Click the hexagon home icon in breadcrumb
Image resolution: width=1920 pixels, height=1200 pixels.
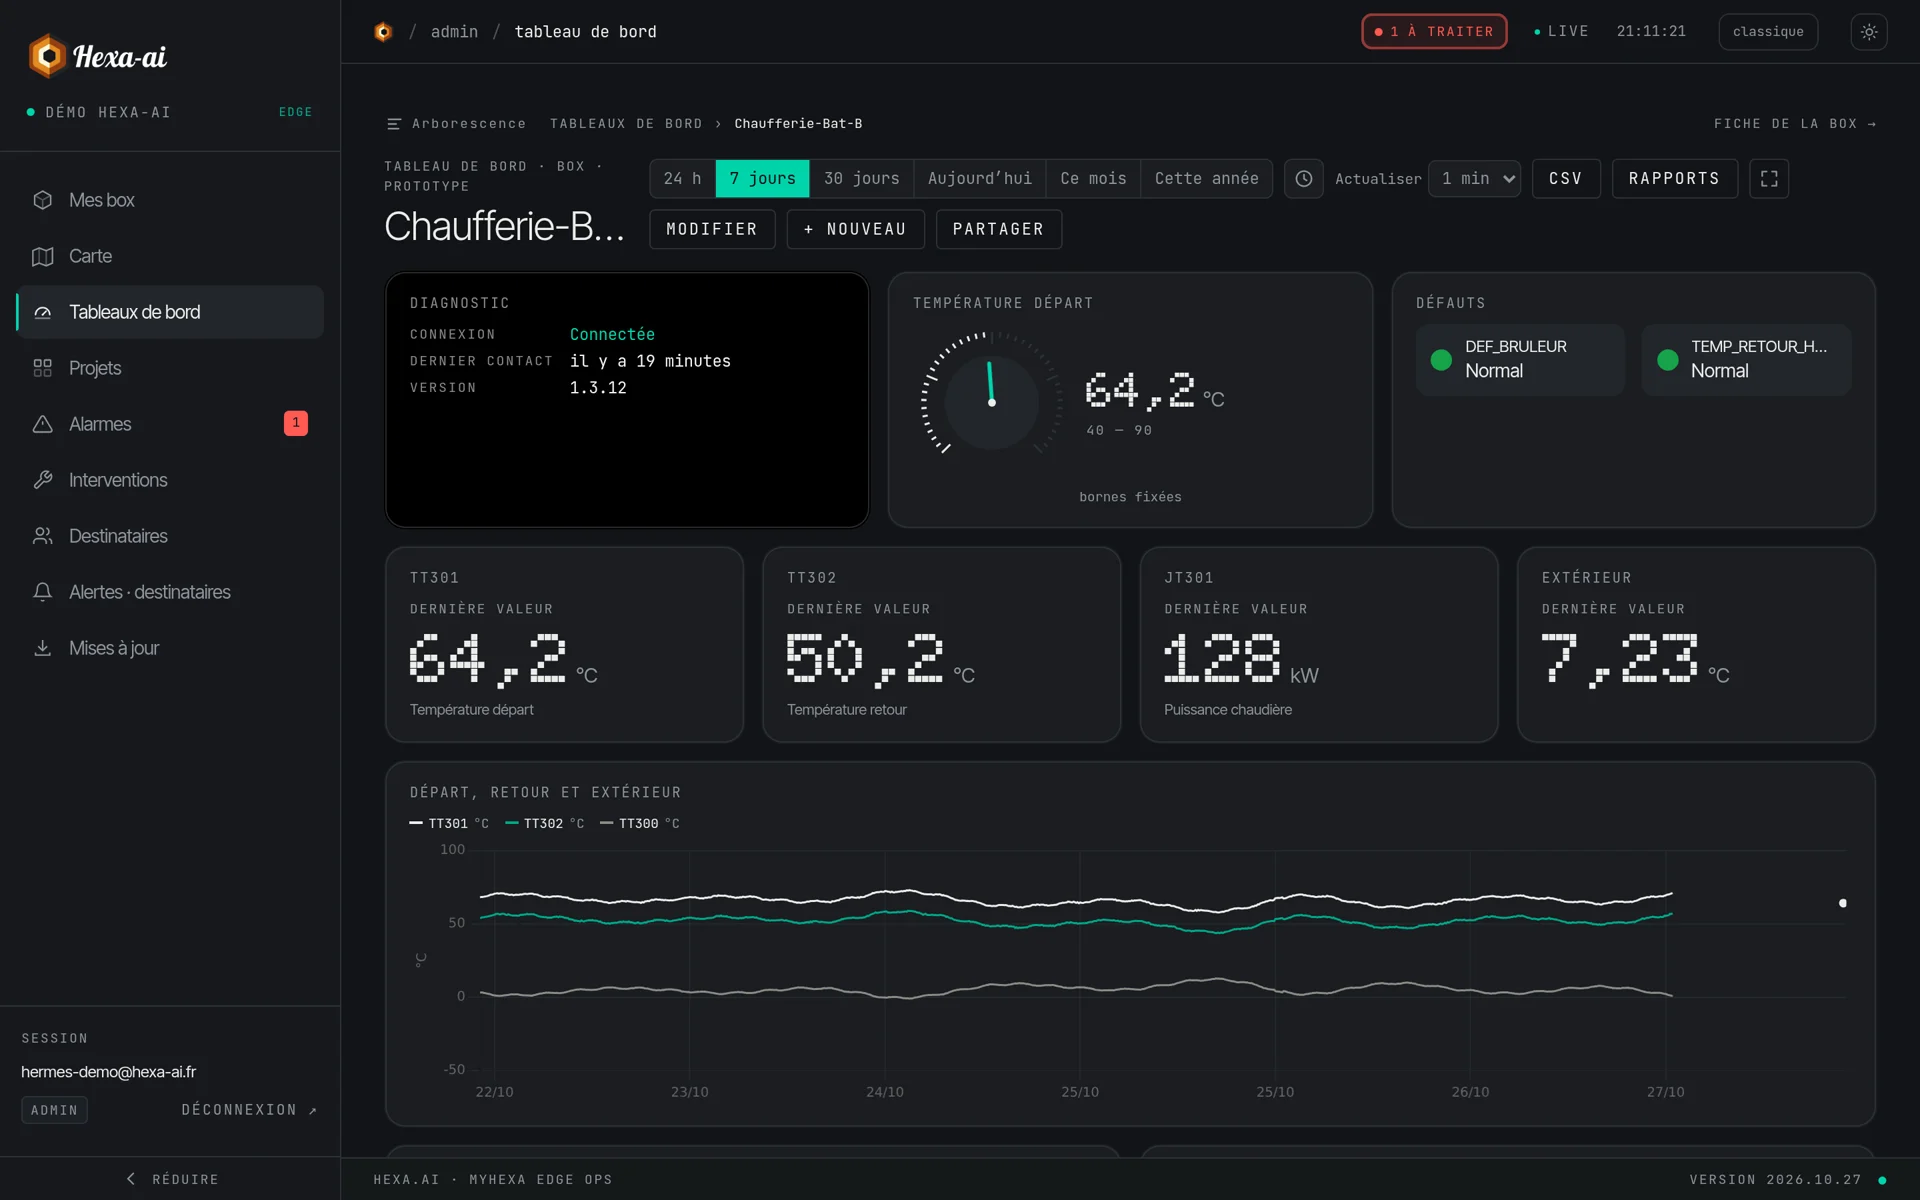coord(383,32)
